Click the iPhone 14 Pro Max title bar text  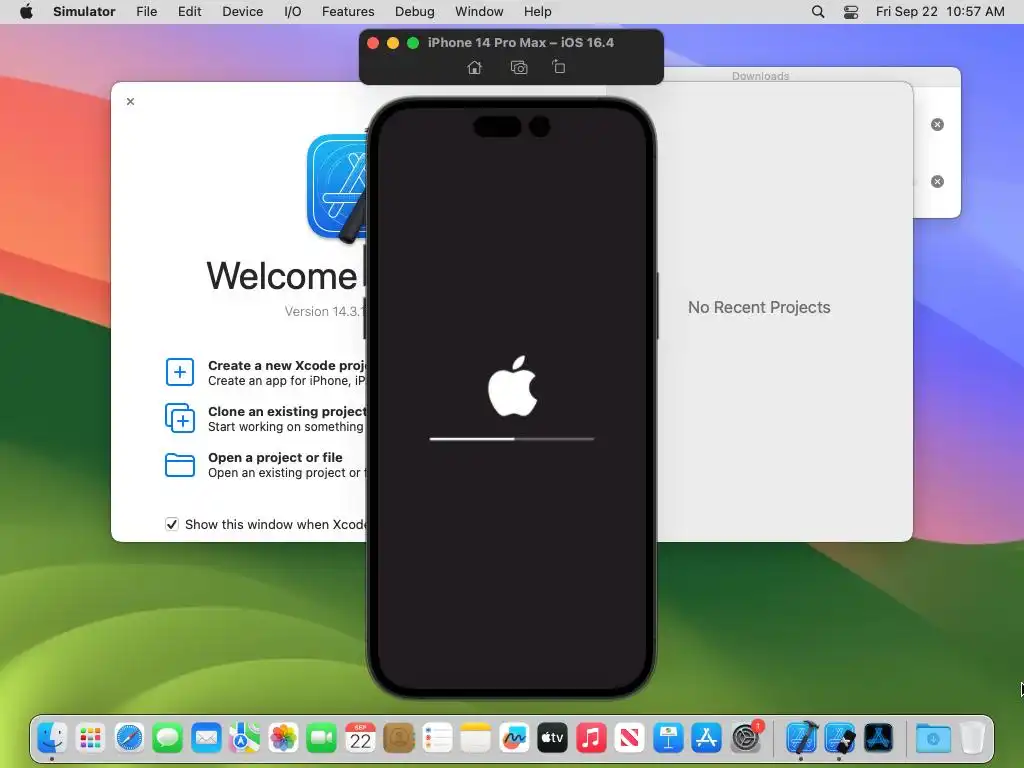pyautogui.click(x=520, y=42)
